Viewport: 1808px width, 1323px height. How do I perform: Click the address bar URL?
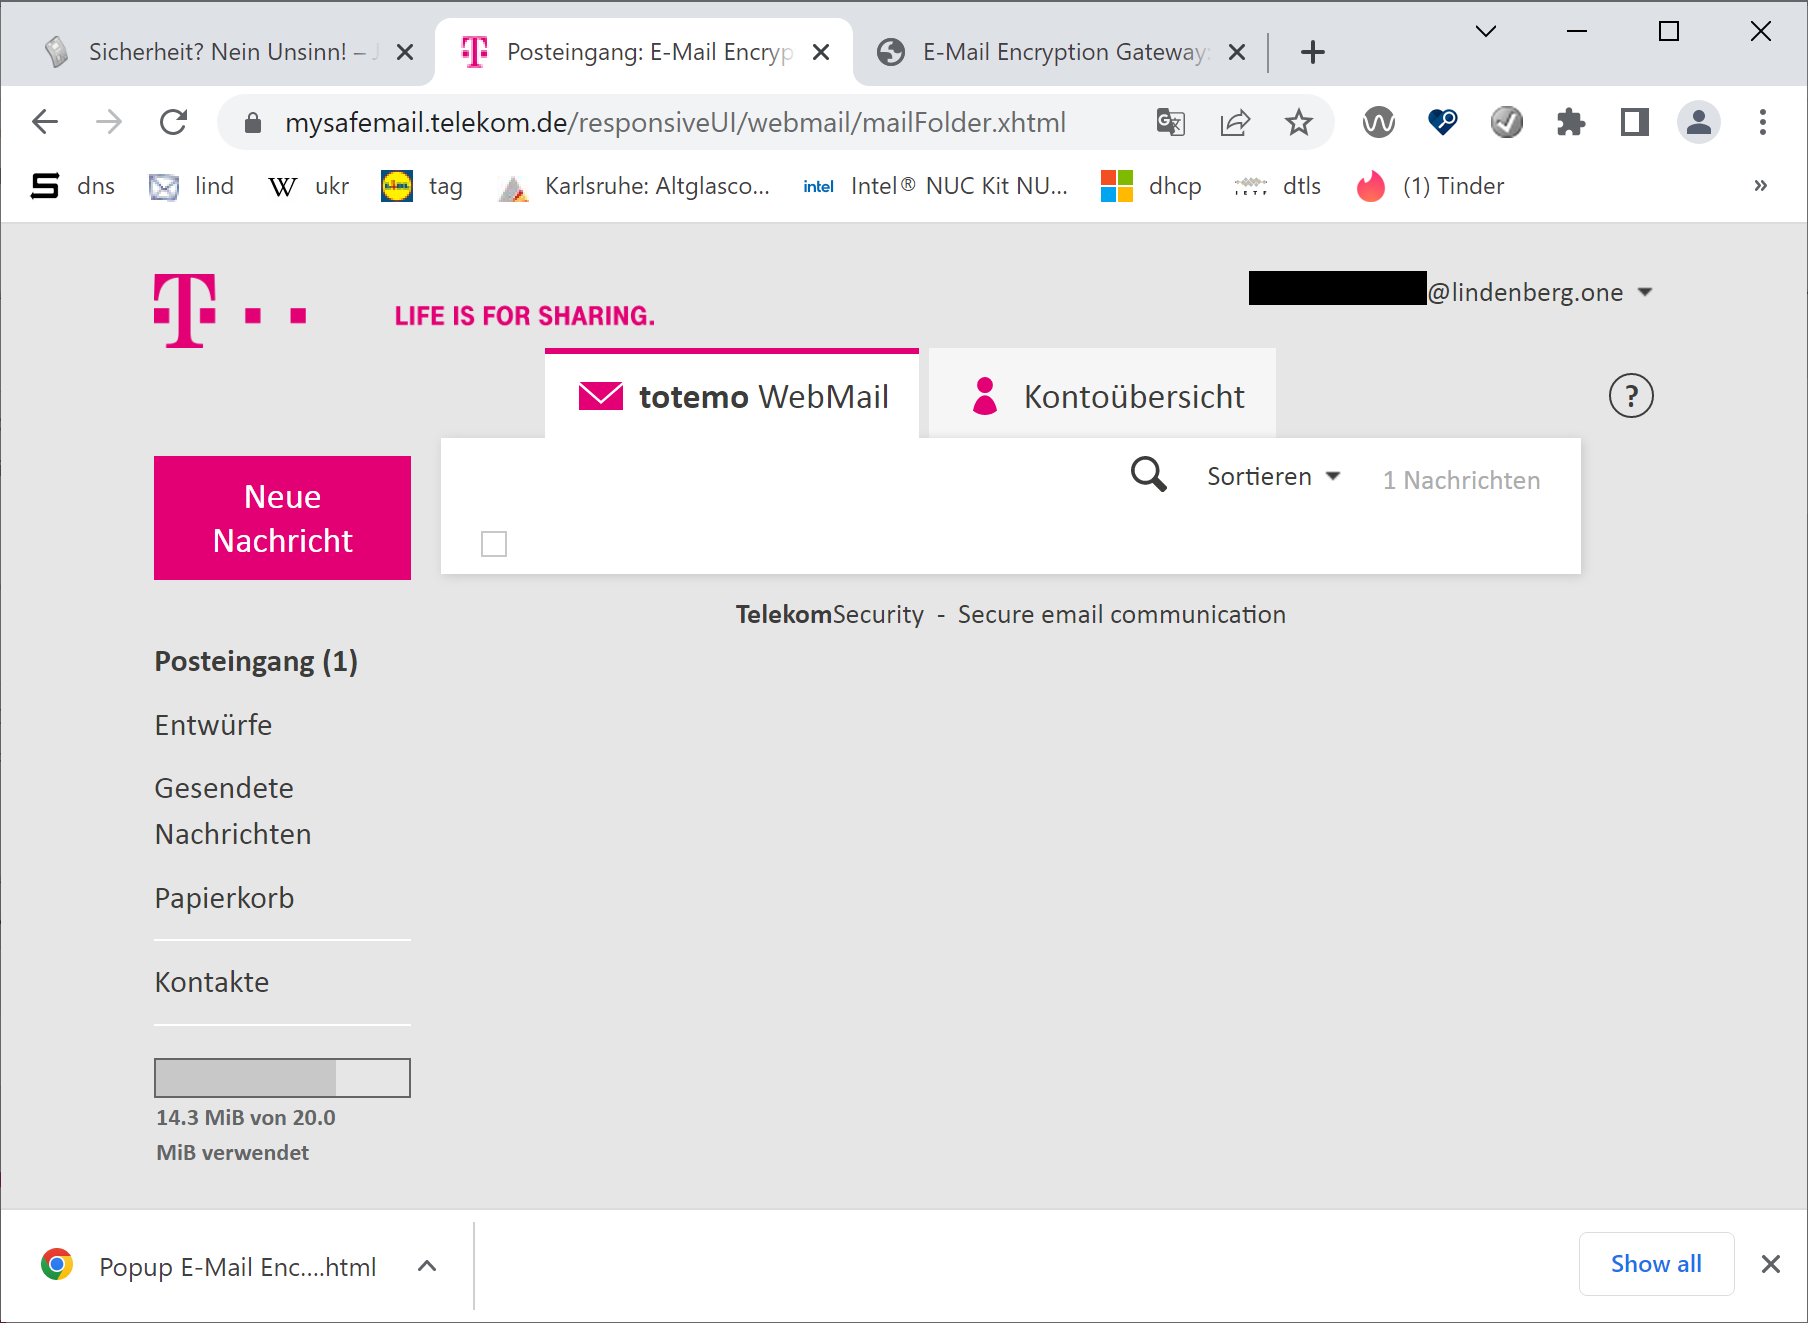(x=675, y=122)
